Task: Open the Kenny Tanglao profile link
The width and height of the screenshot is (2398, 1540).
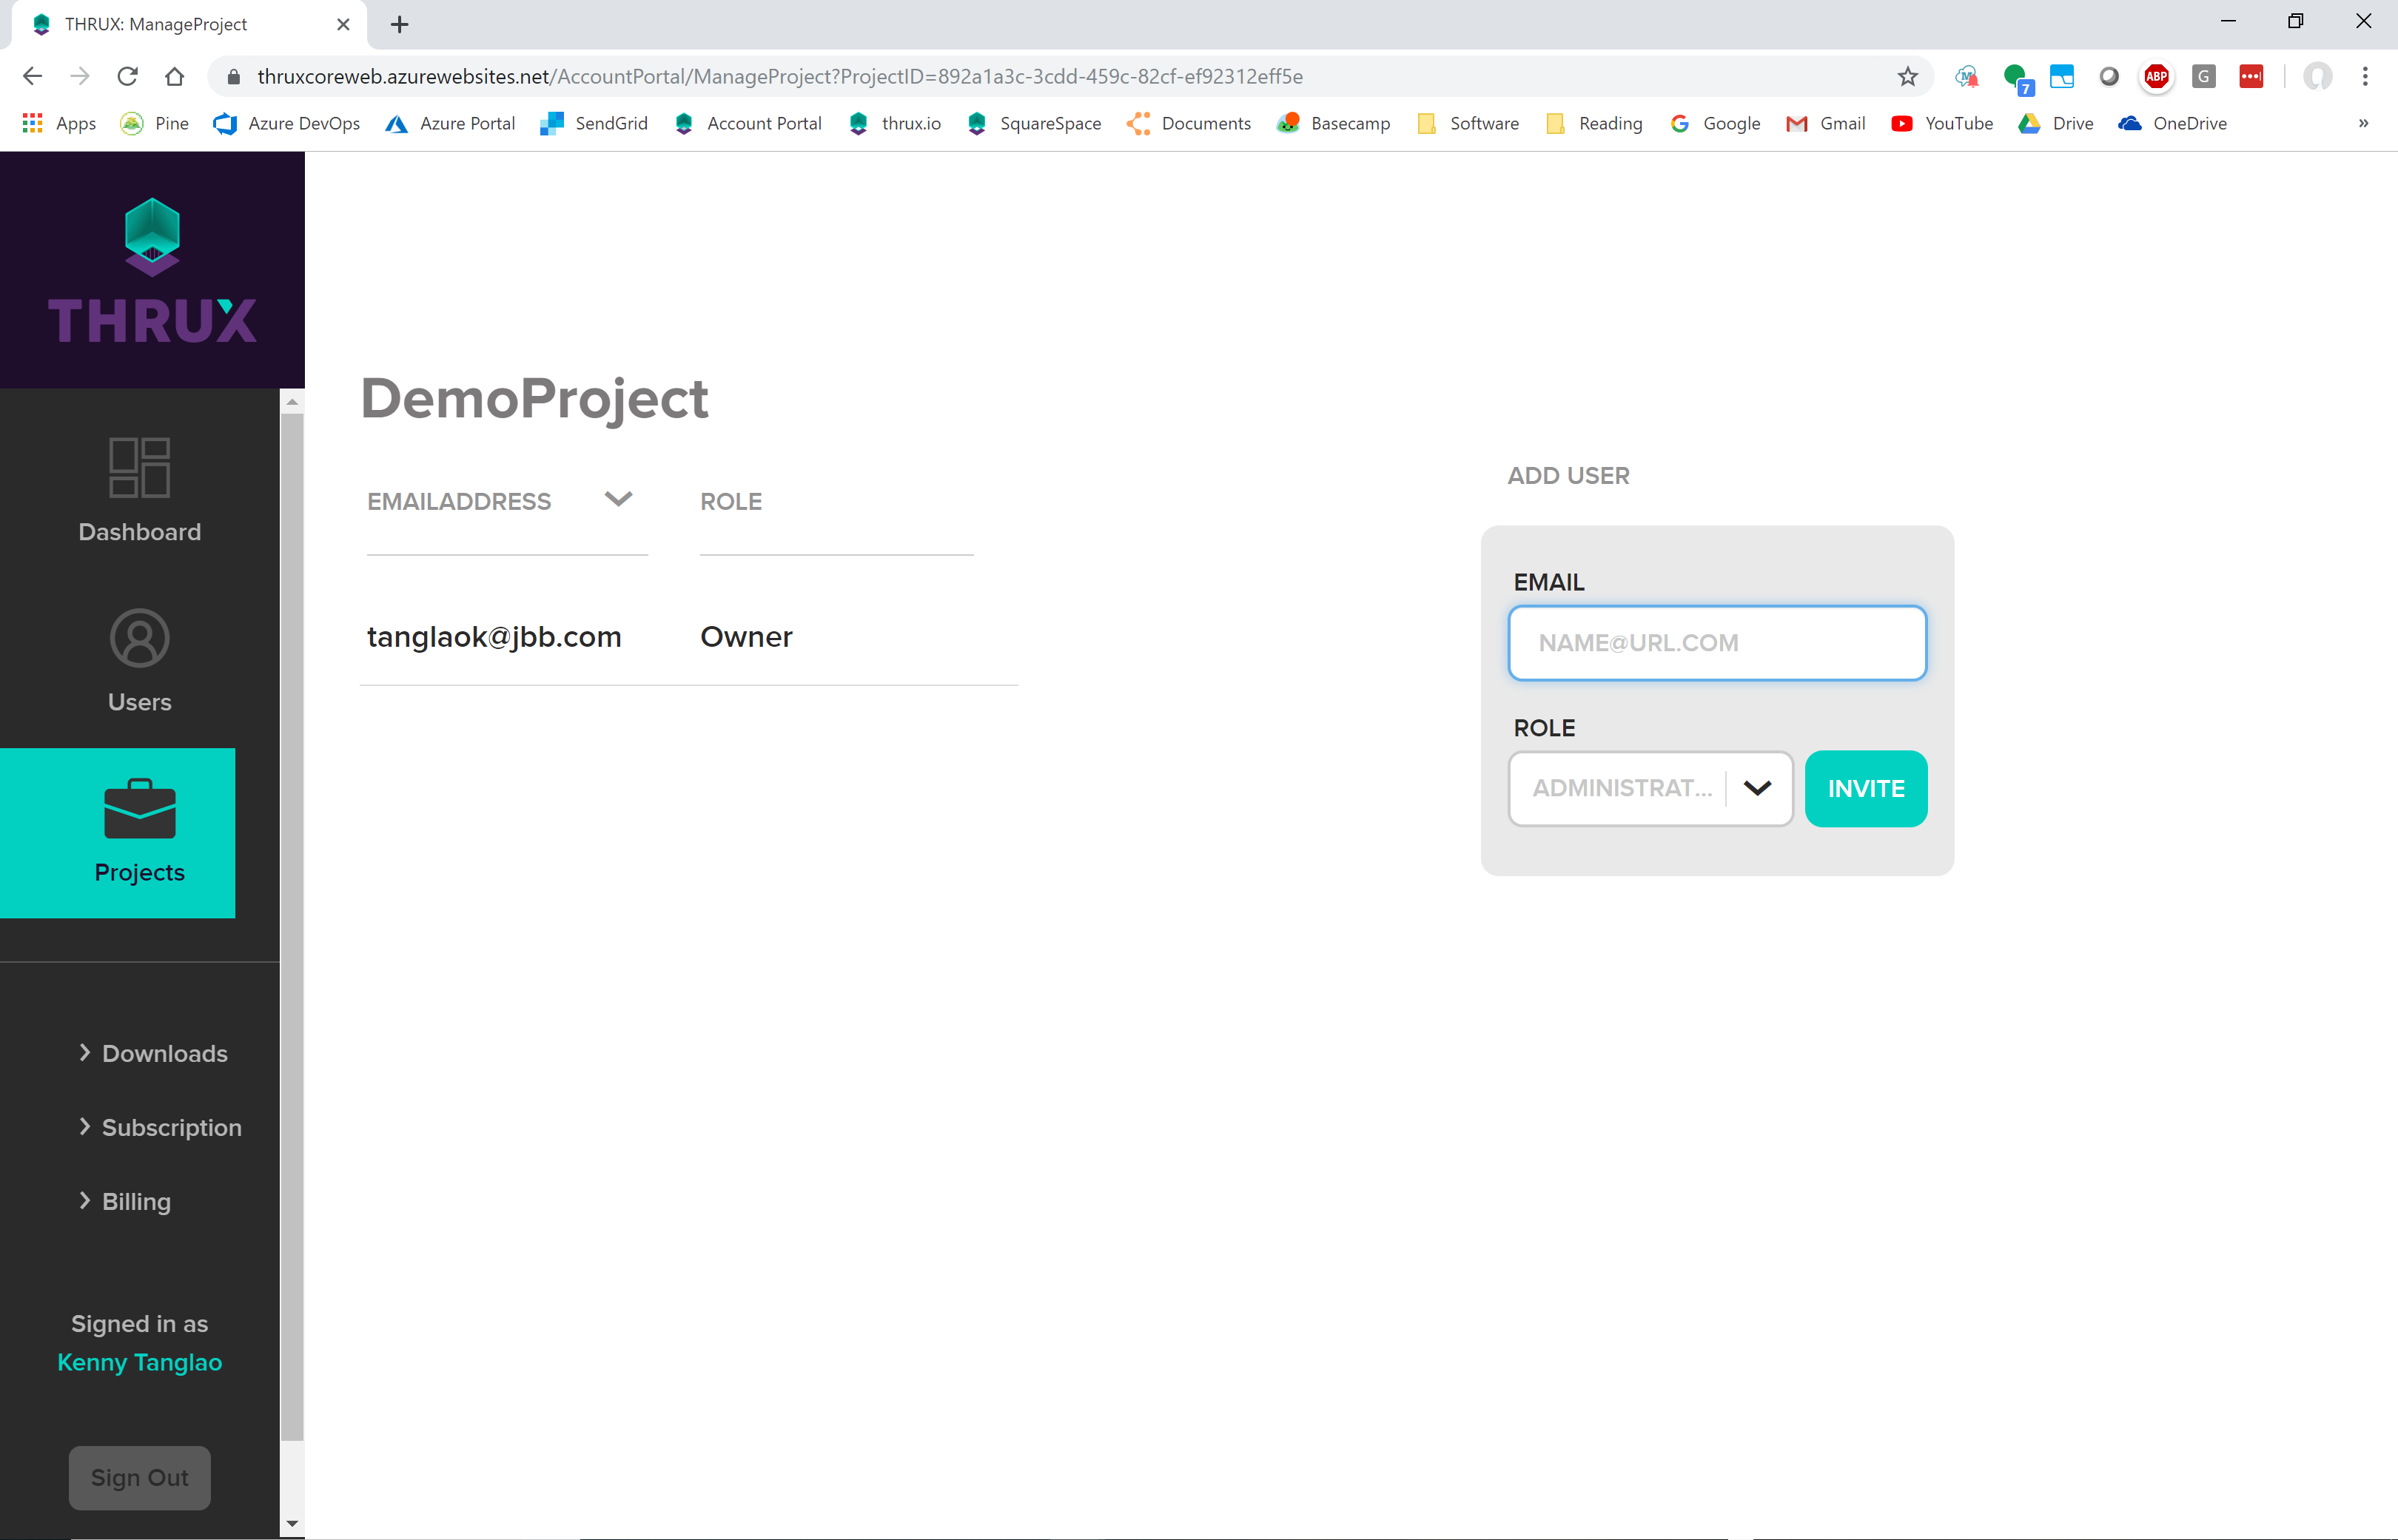Action: click(139, 1362)
